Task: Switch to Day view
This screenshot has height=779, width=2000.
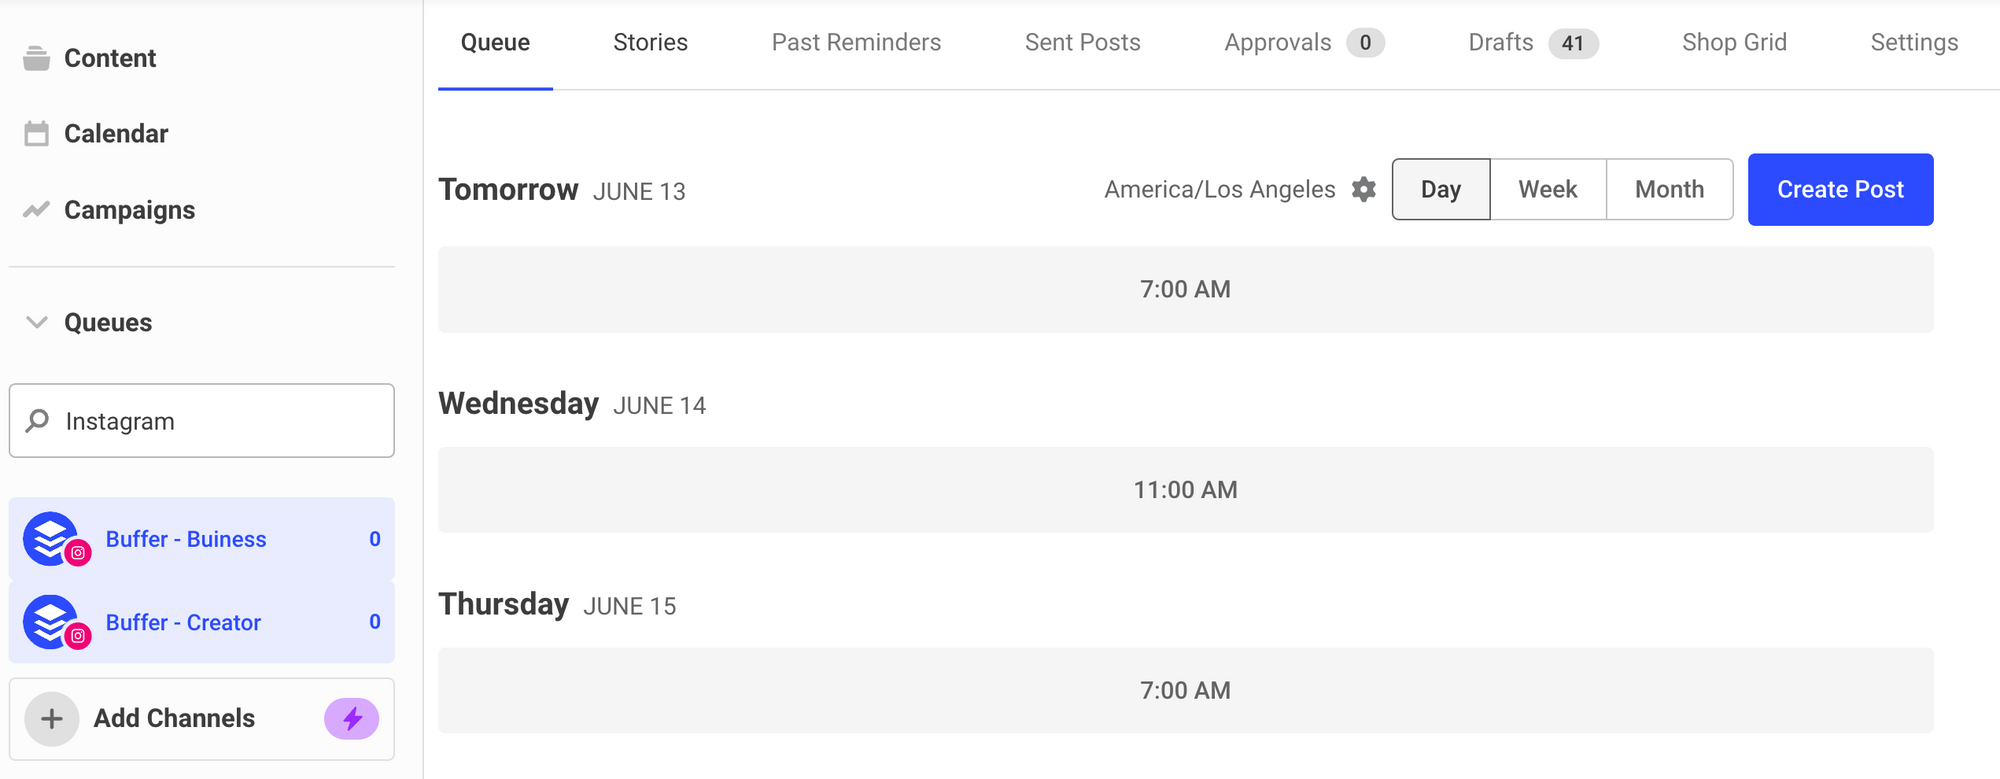Action: click(1440, 189)
